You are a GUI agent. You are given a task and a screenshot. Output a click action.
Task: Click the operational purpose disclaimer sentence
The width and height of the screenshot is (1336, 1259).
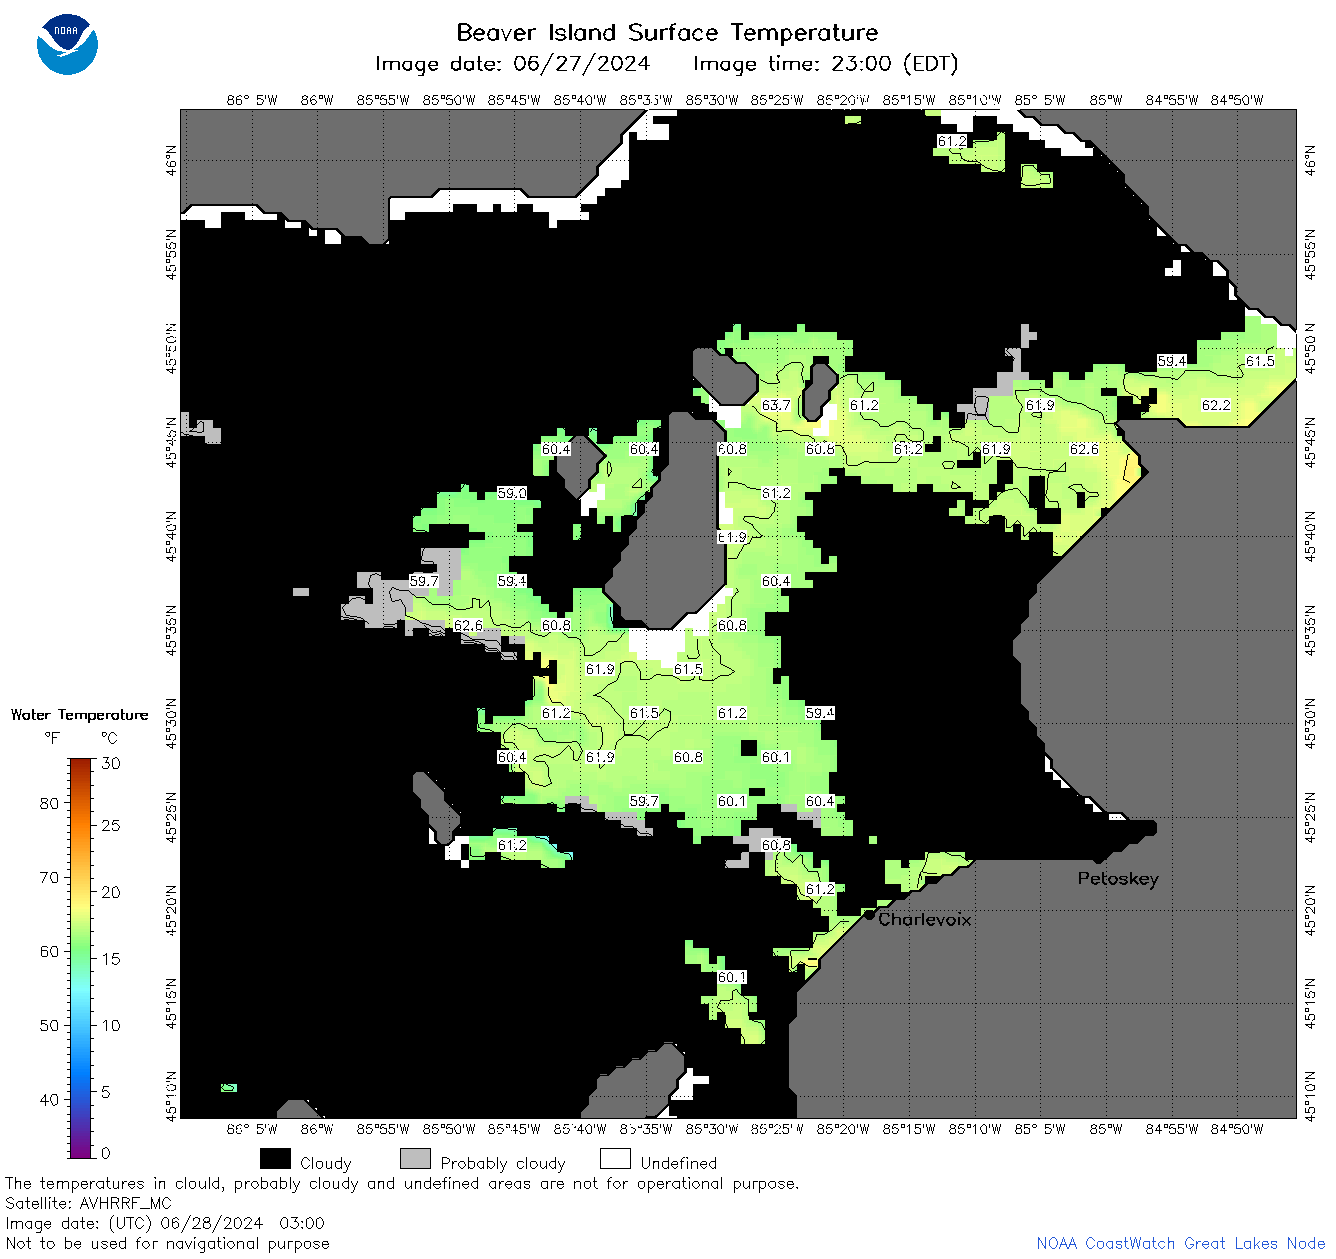click(402, 1183)
